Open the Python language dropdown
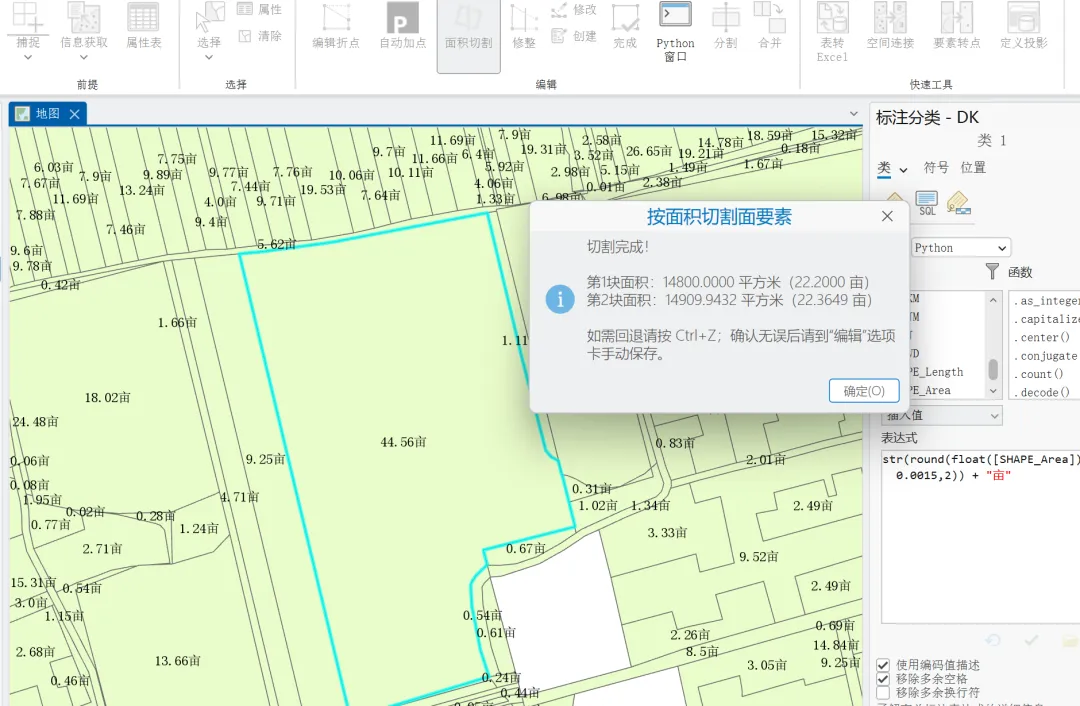 tap(960, 247)
